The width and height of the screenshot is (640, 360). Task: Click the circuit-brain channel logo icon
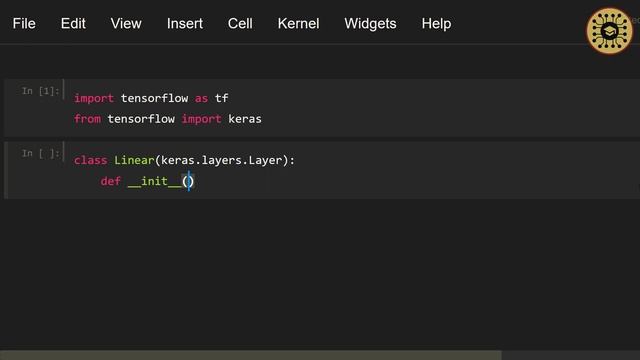pos(609,31)
